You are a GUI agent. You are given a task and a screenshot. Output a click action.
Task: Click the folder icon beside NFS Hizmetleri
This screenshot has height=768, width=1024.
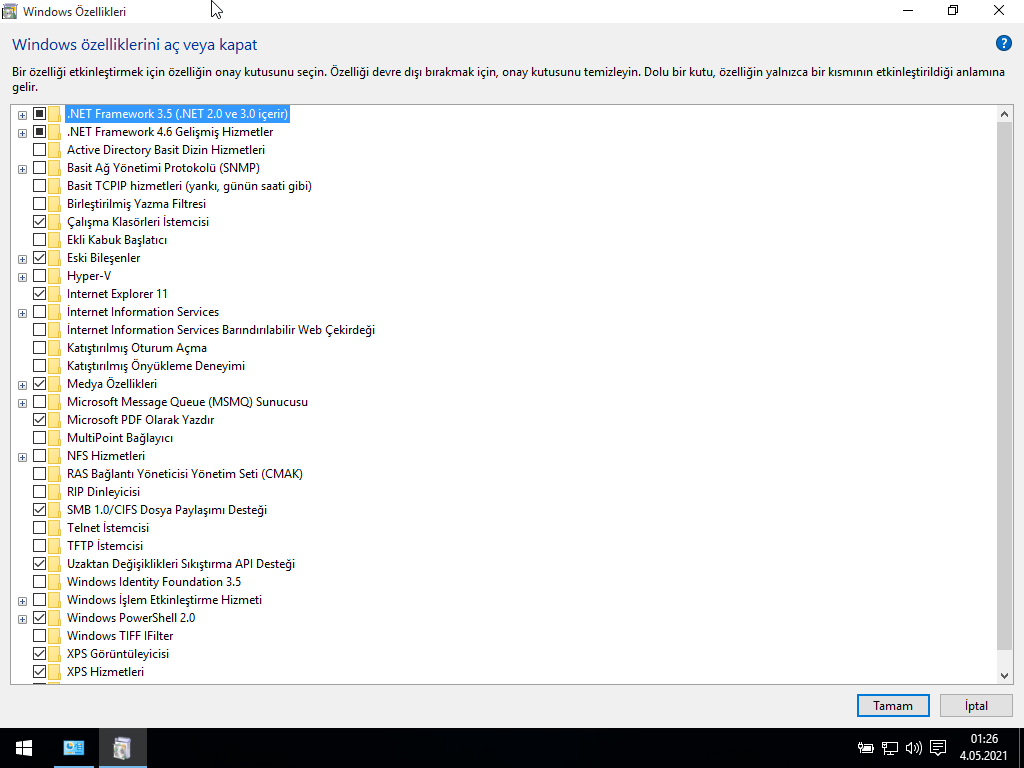54,456
